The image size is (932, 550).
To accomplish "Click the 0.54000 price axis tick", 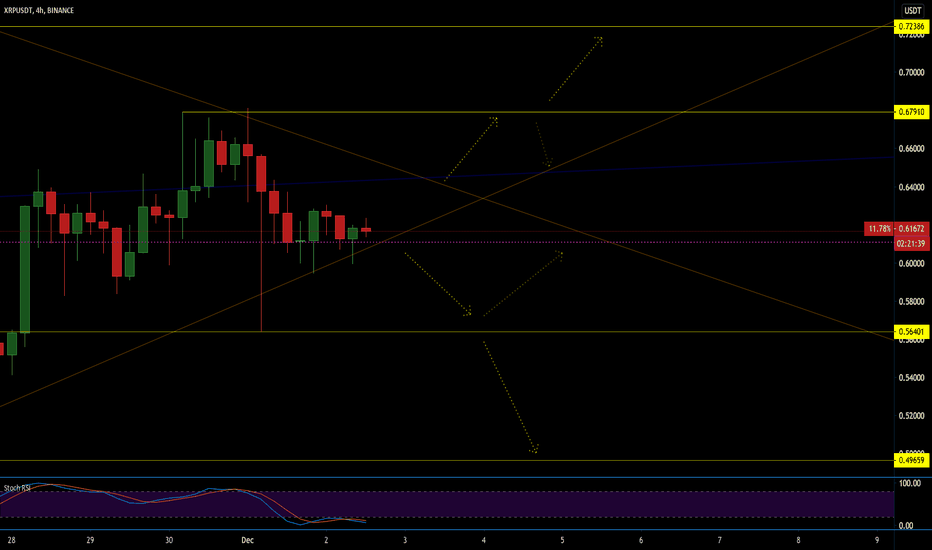I will pyautogui.click(x=911, y=378).
